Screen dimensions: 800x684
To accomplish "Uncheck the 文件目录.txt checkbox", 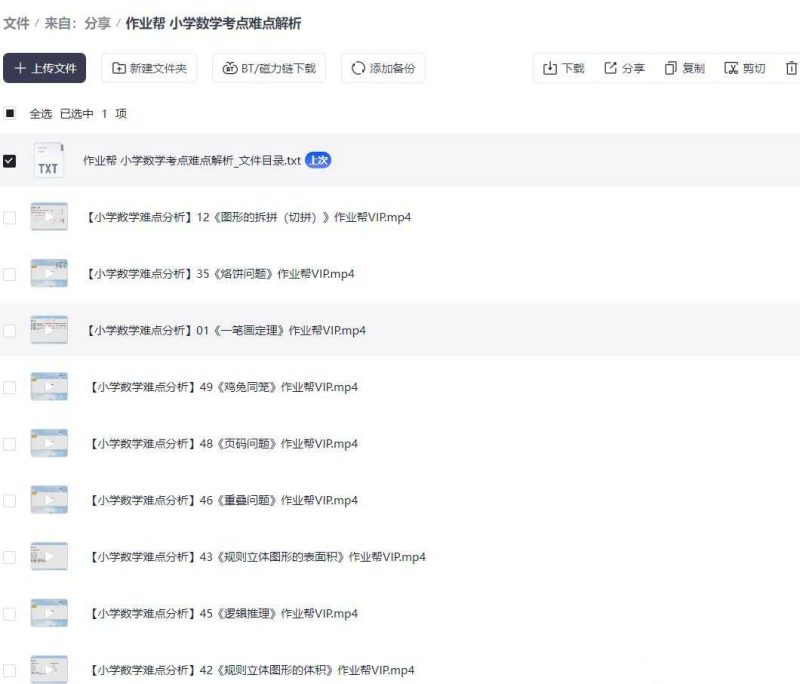I will coord(11,159).
